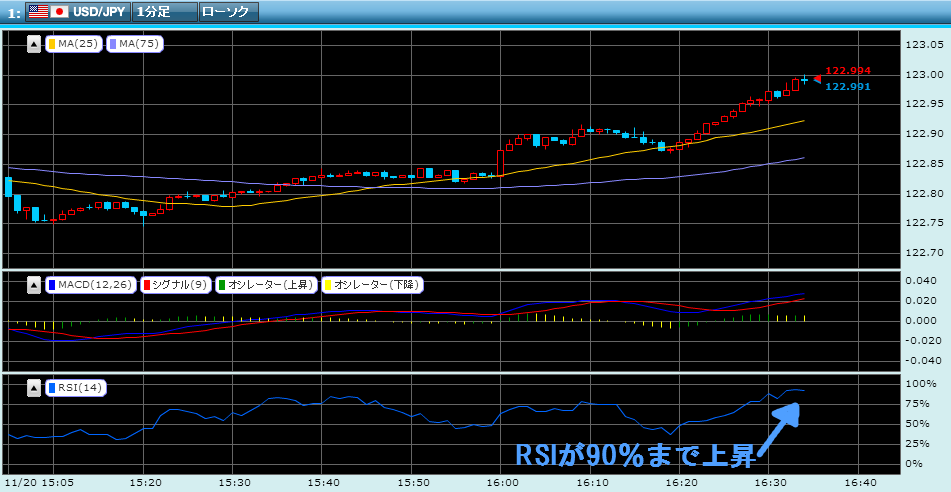Click the 123.05 price axis label

pos(924,45)
